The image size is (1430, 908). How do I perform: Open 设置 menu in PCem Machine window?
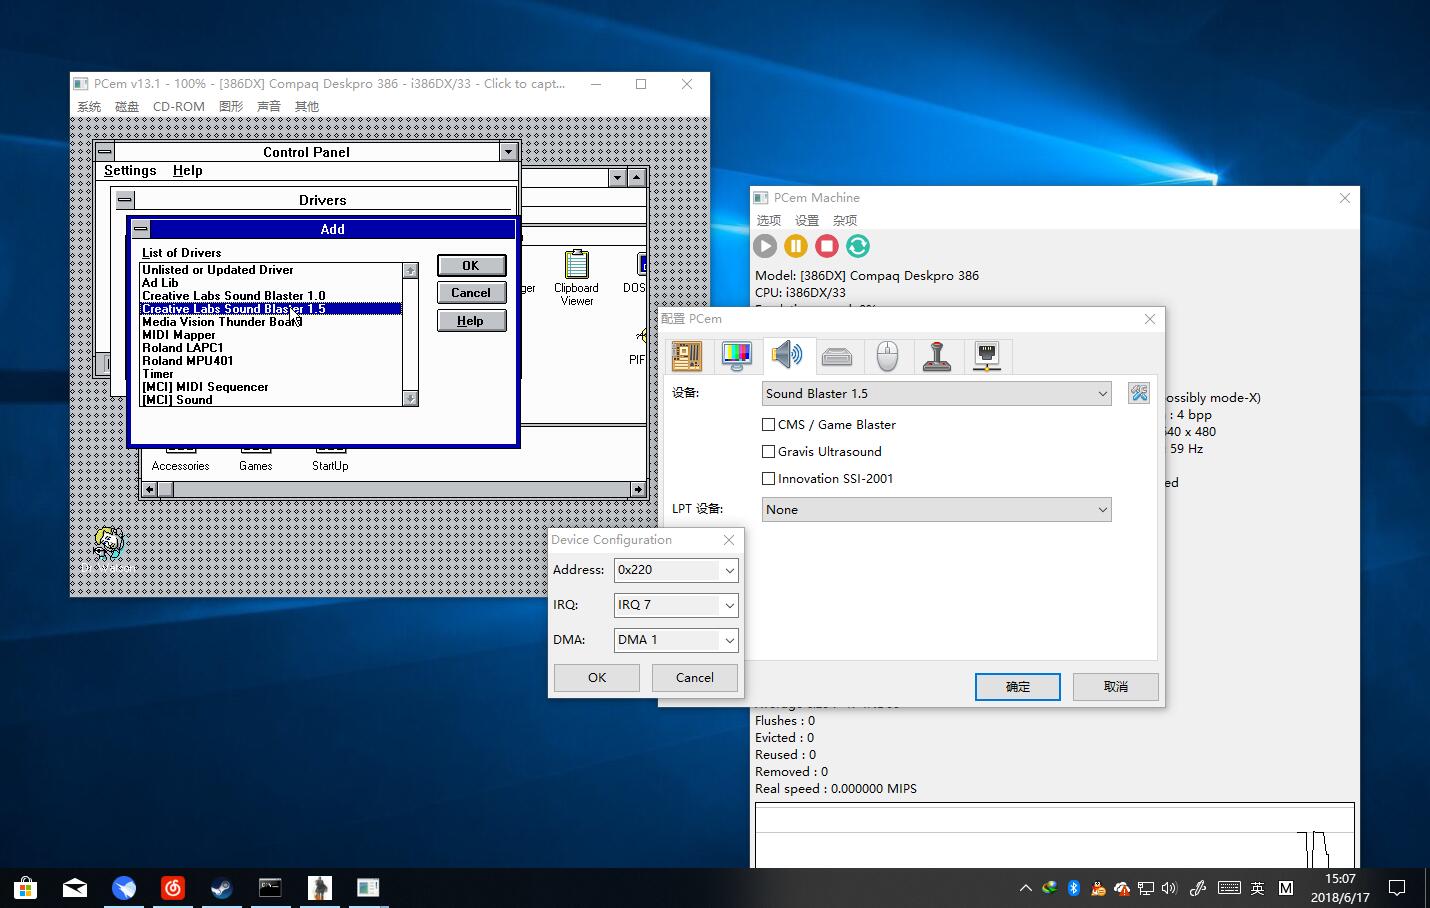(x=807, y=221)
